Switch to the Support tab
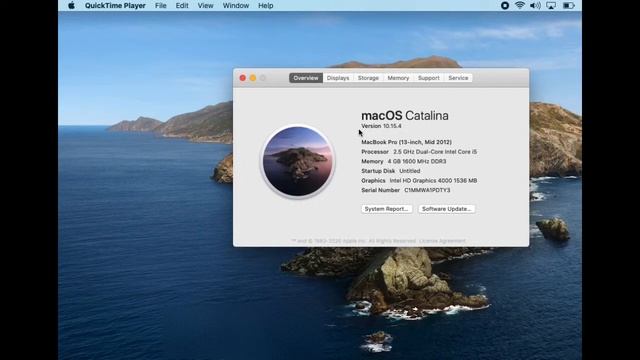The image size is (640, 360). 429,78
